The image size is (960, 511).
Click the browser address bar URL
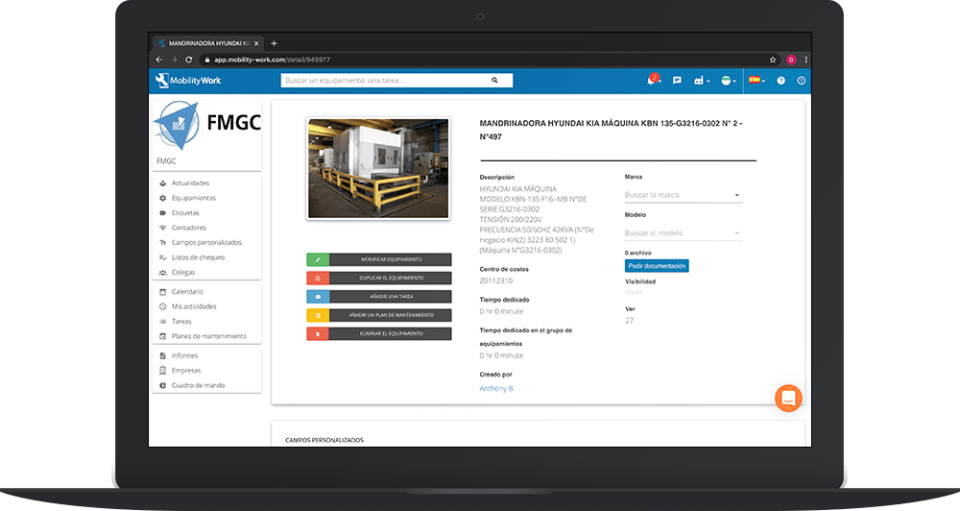coord(272,59)
